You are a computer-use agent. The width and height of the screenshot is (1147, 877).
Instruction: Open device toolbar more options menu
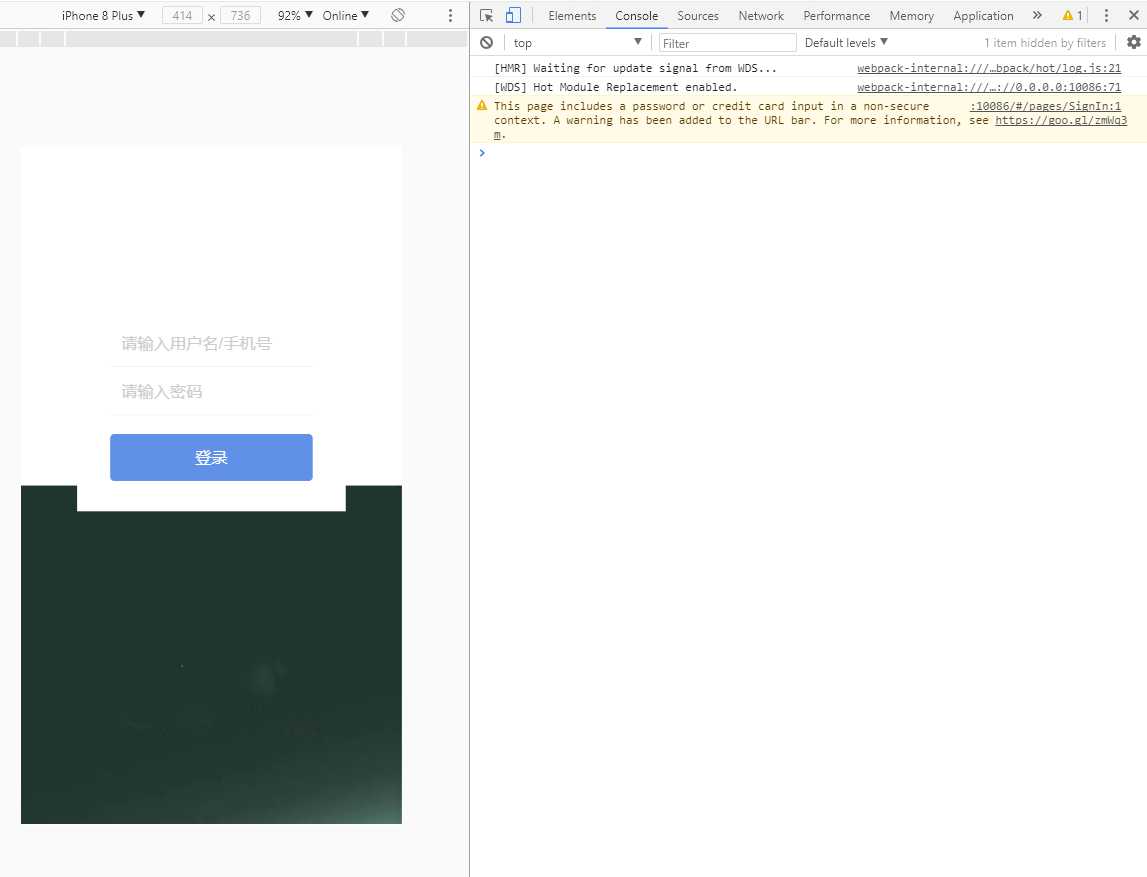click(x=450, y=15)
